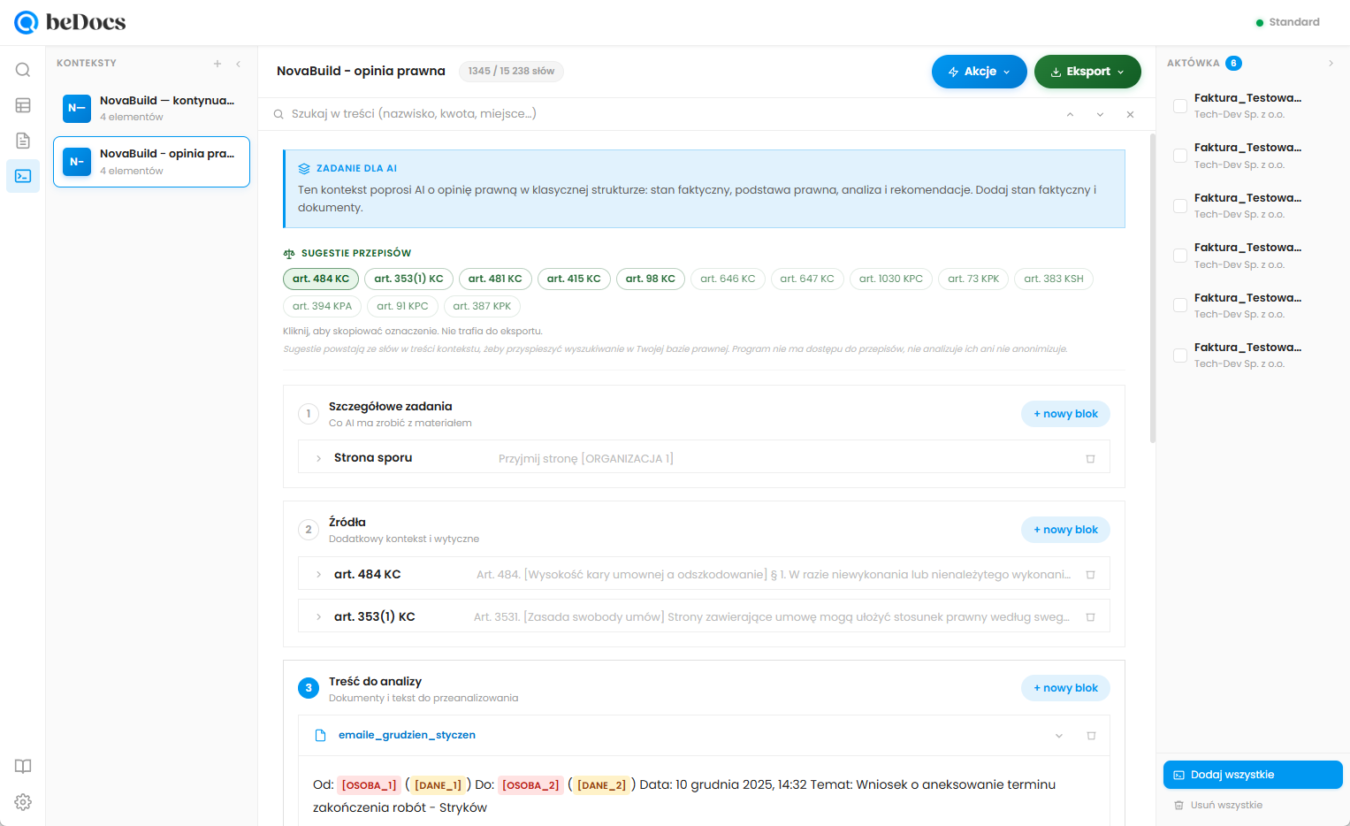Add new block to Treść do analizy
The width and height of the screenshot is (1350, 826).
1065,688
